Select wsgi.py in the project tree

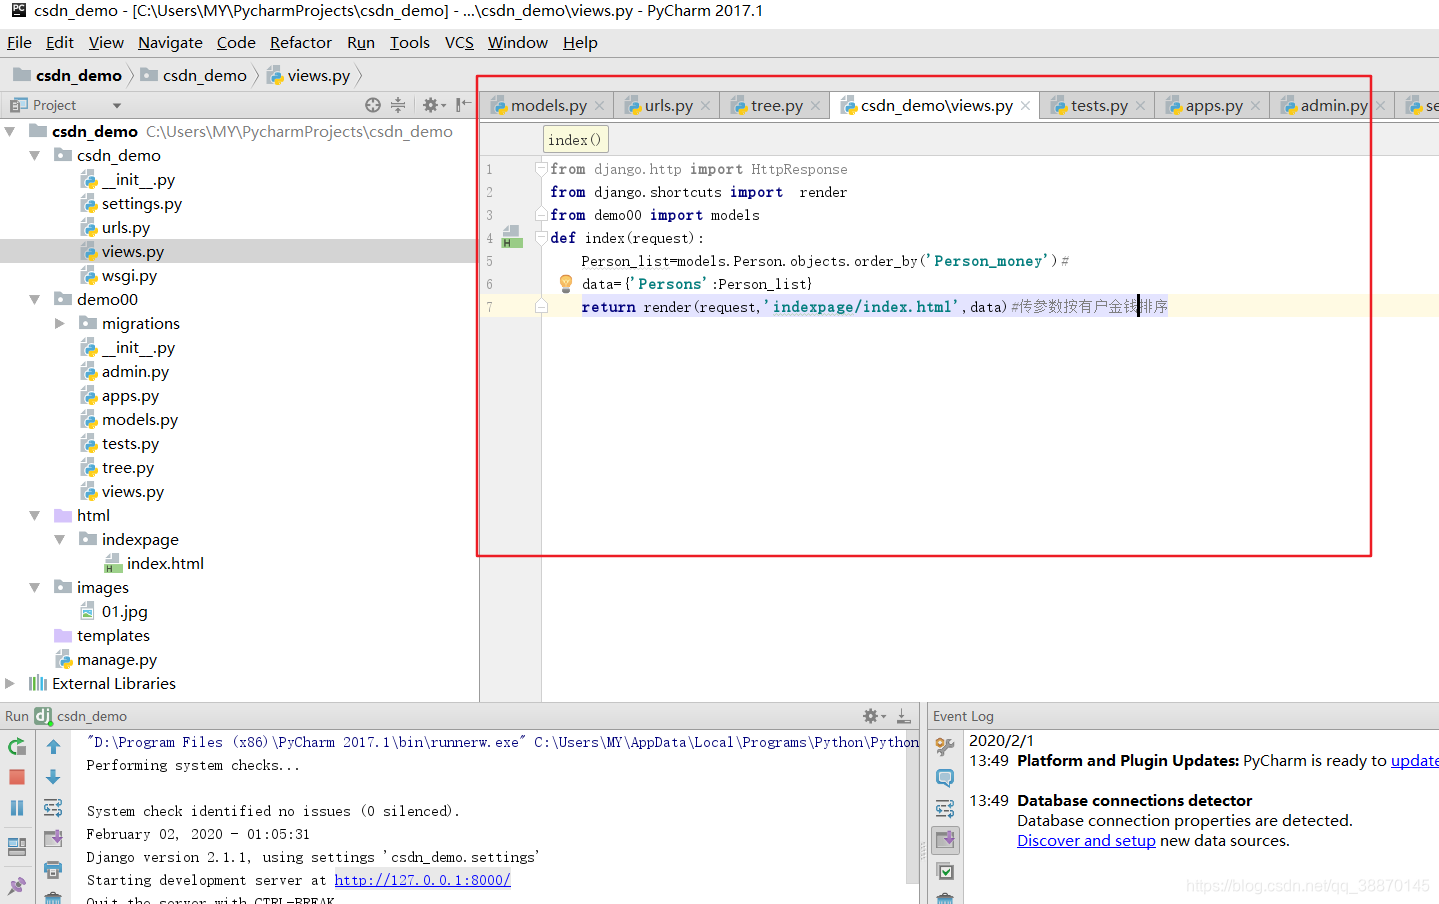pos(129,275)
